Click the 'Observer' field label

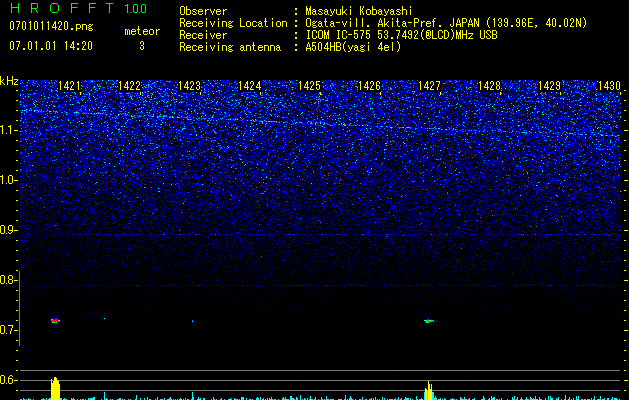pos(203,11)
